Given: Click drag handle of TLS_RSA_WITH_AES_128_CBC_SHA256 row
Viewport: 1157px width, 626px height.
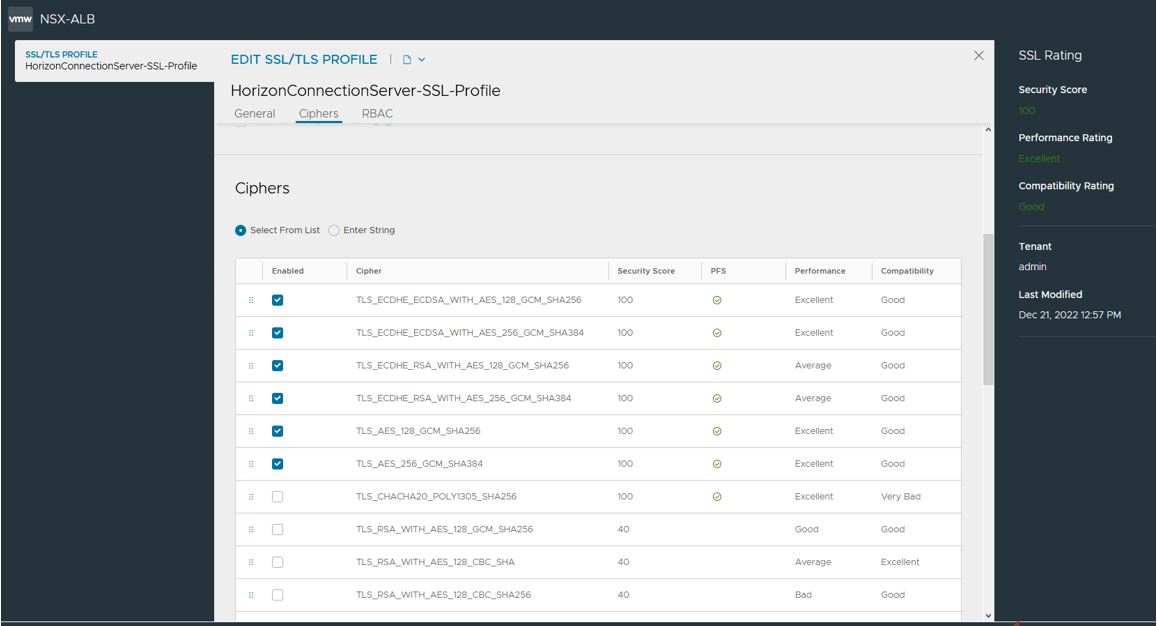Looking at the screenshot, I should tap(251, 595).
